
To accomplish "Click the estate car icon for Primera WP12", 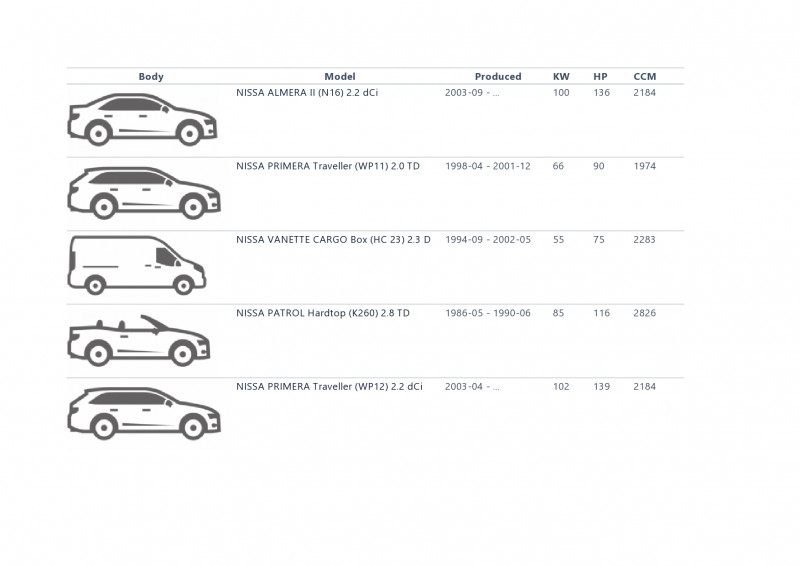I will click(144, 413).
